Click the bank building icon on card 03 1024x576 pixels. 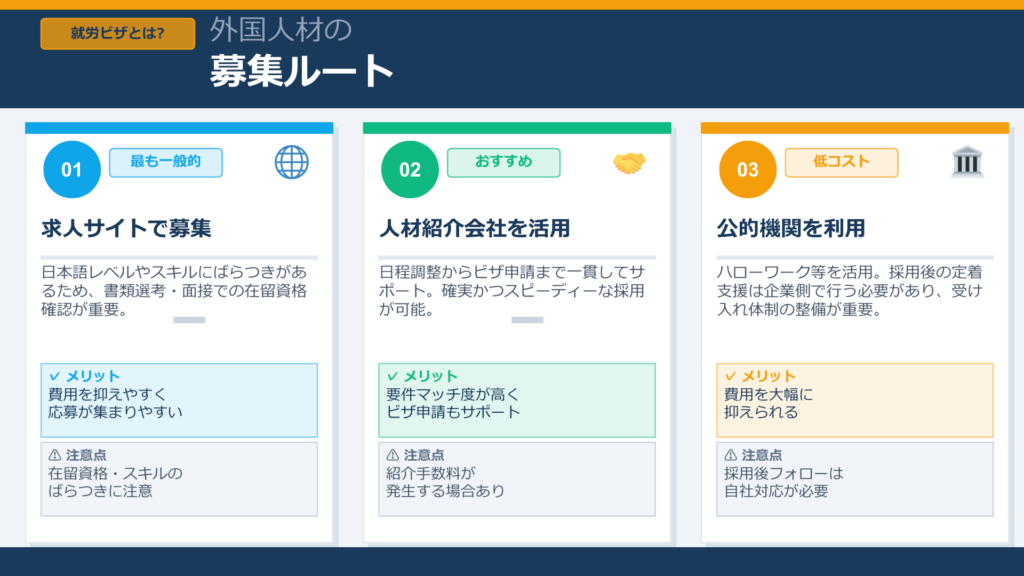click(967, 162)
